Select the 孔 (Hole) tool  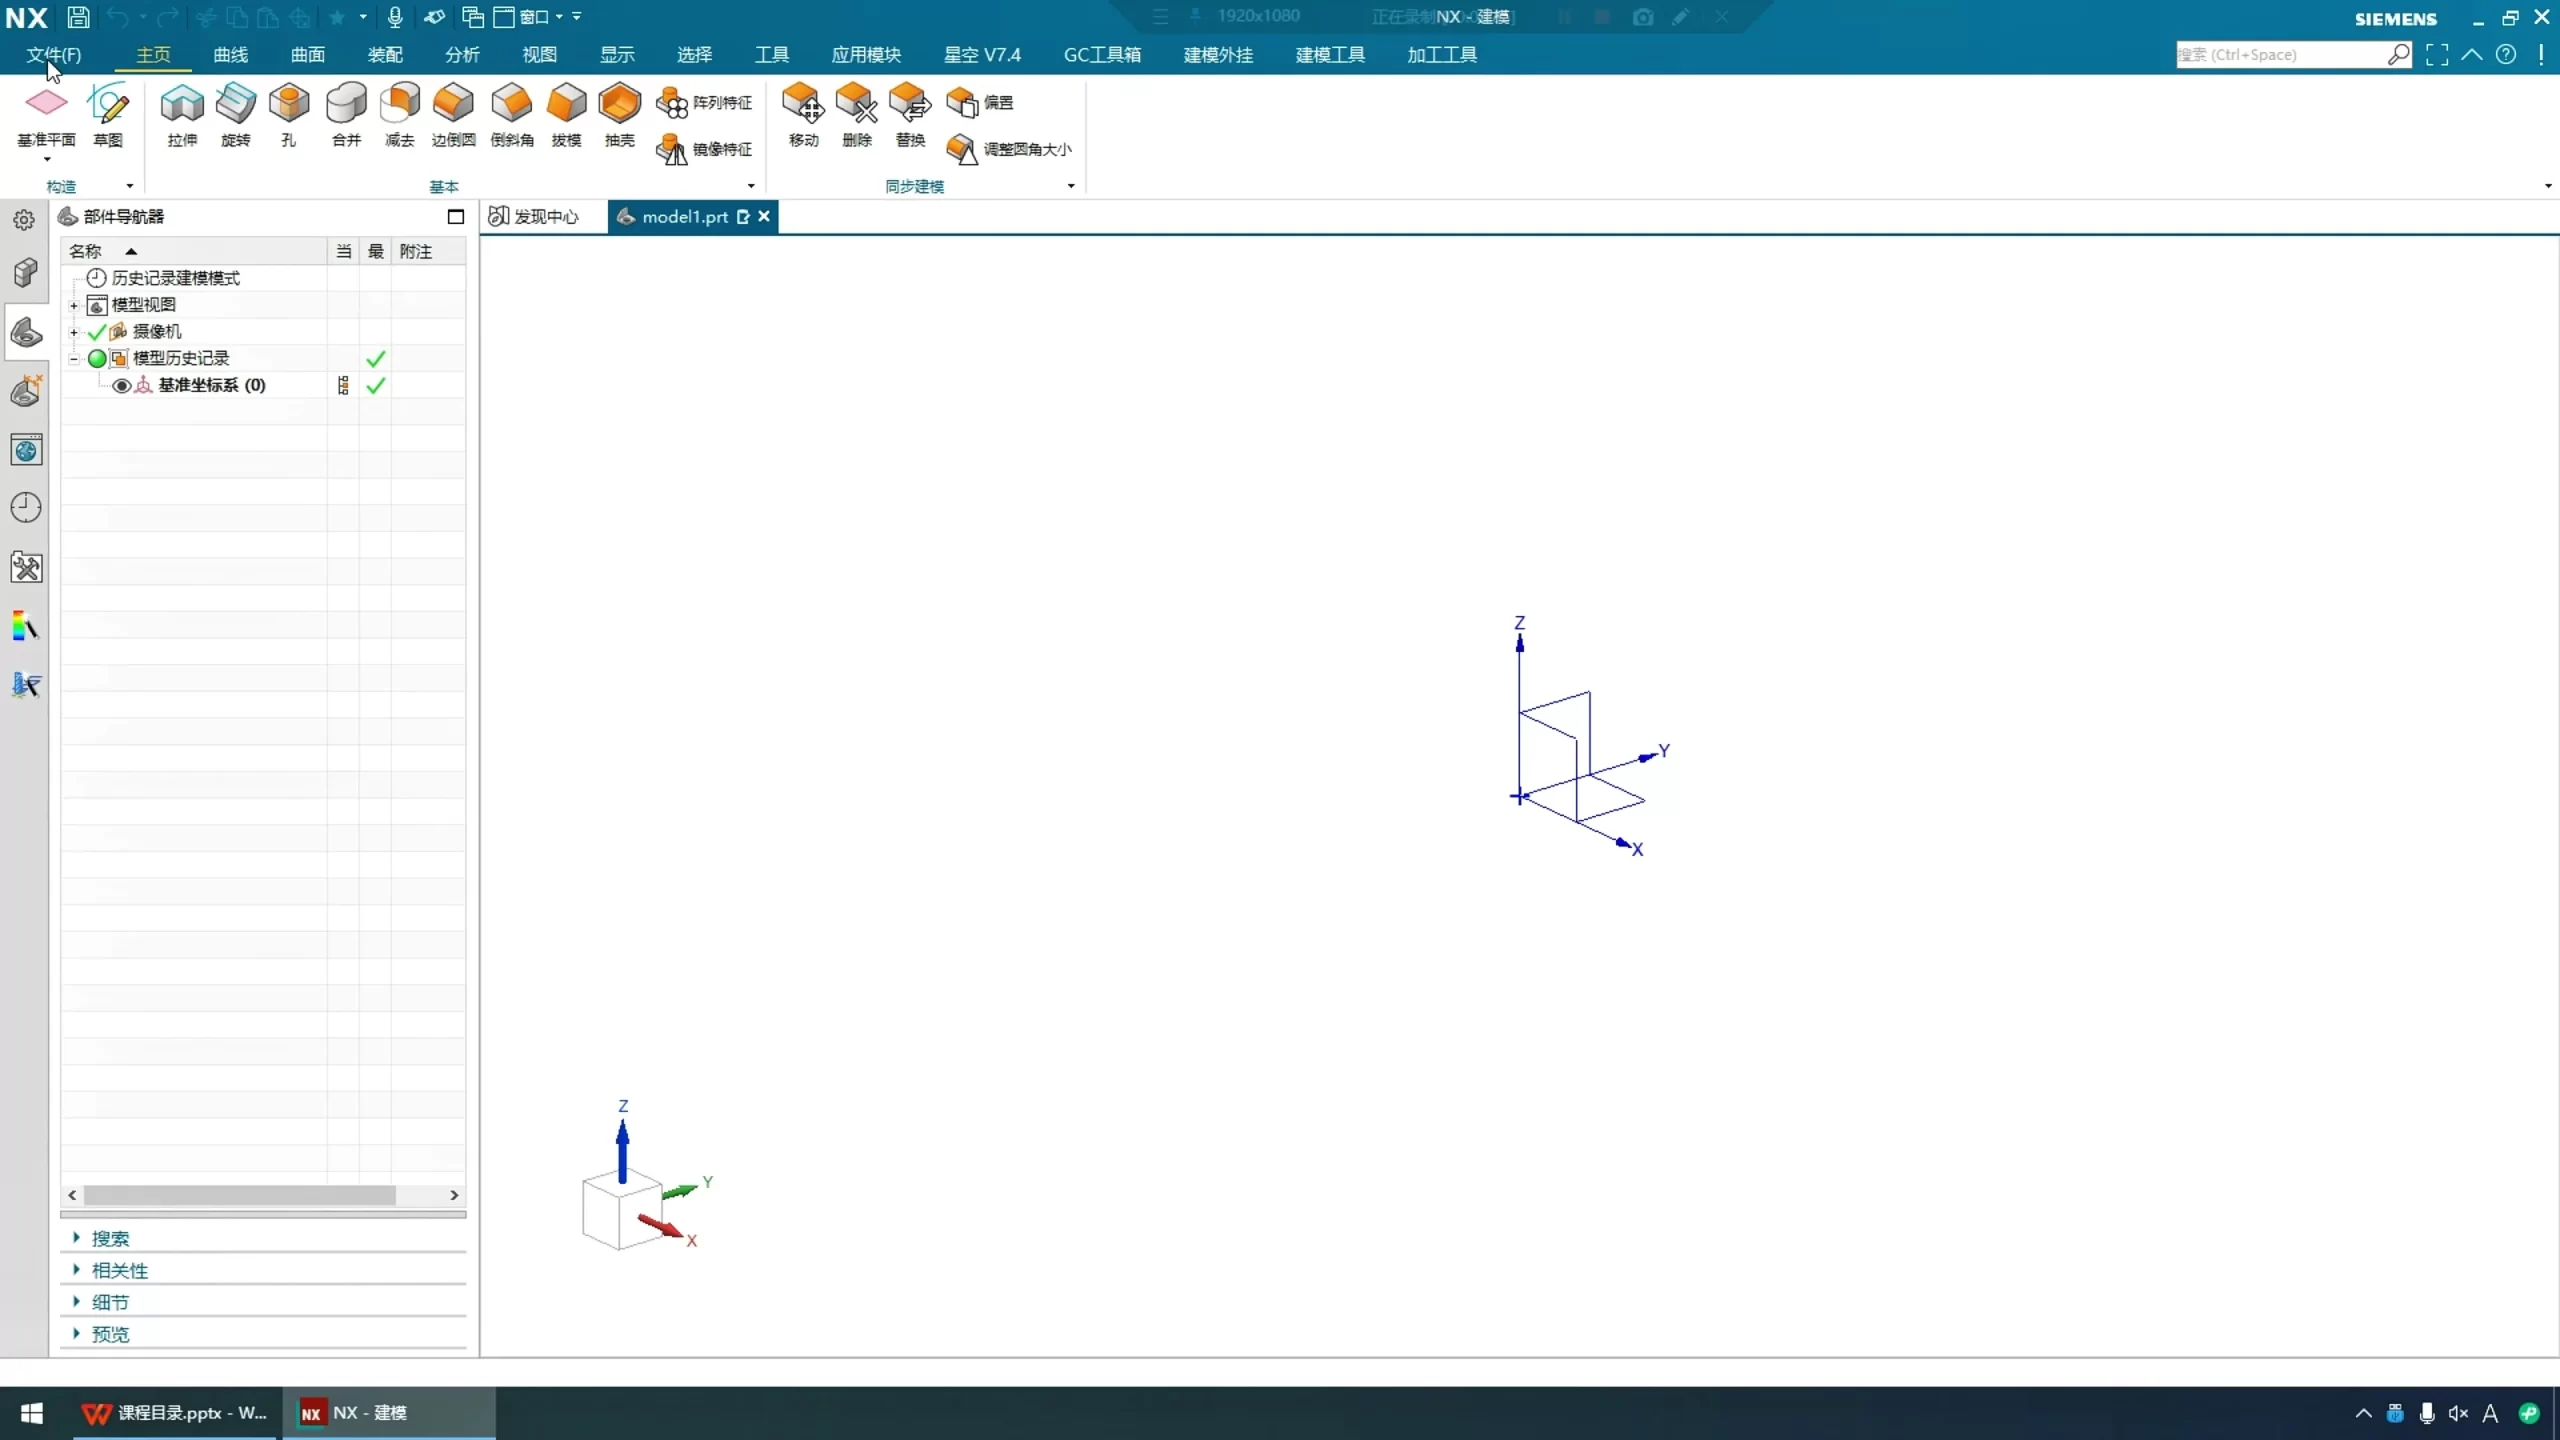(289, 104)
